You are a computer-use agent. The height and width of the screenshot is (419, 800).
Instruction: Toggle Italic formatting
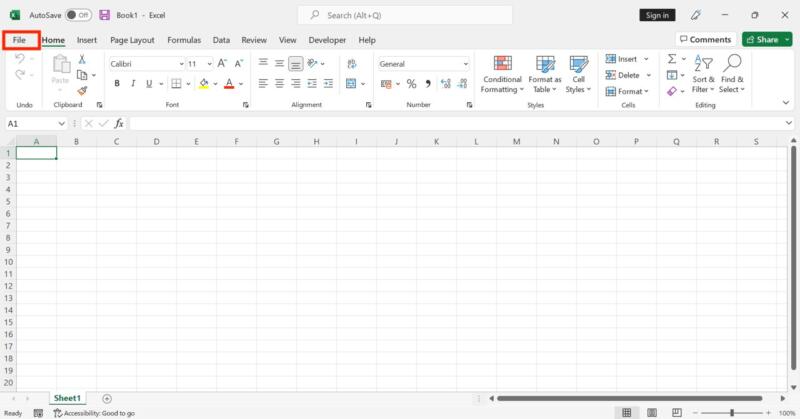(135, 84)
